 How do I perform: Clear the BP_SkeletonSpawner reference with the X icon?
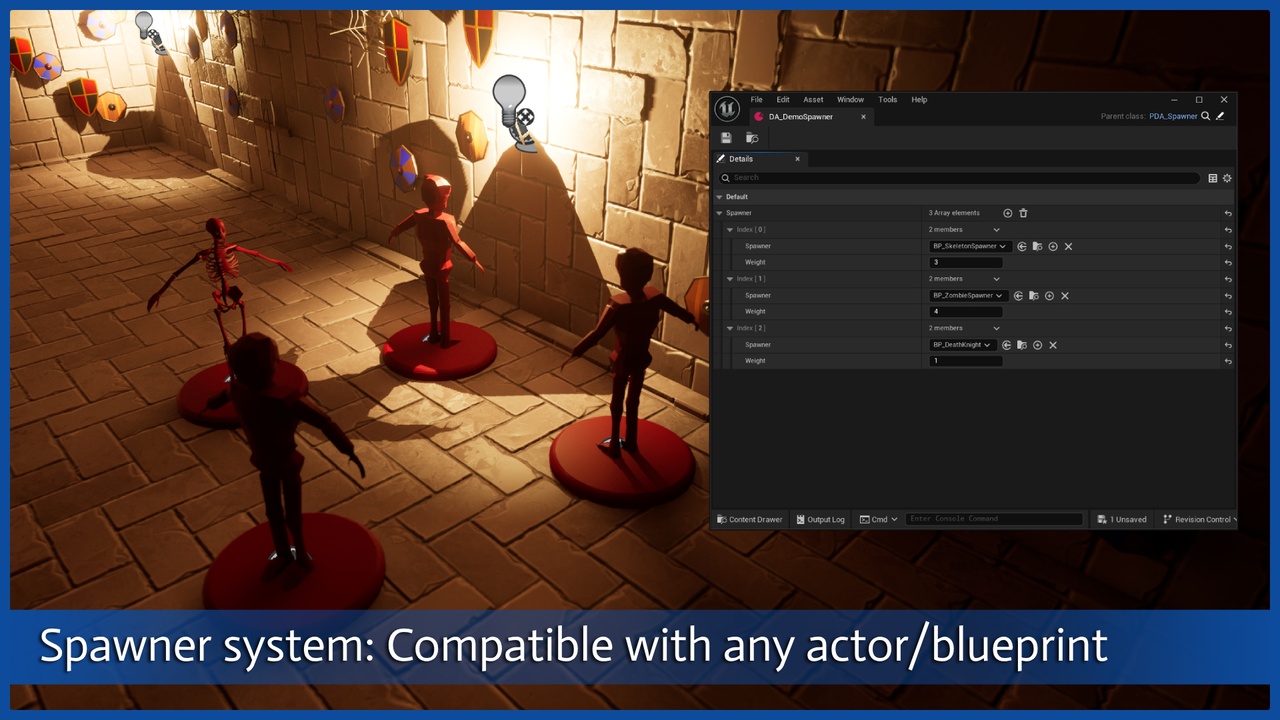coord(1068,246)
